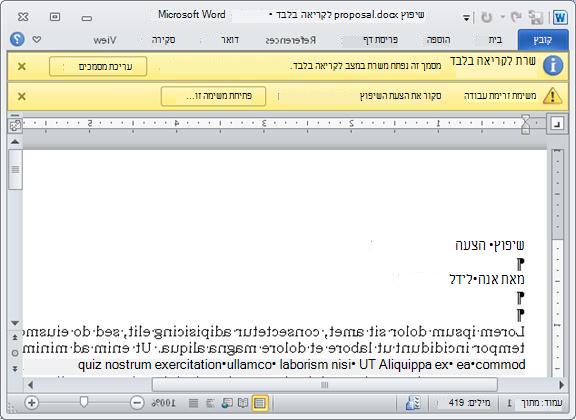Viewport: 576px width, 420px height.
Task: Switch to the פריסת דף (Page Layout) tab
Action: coord(380,40)
